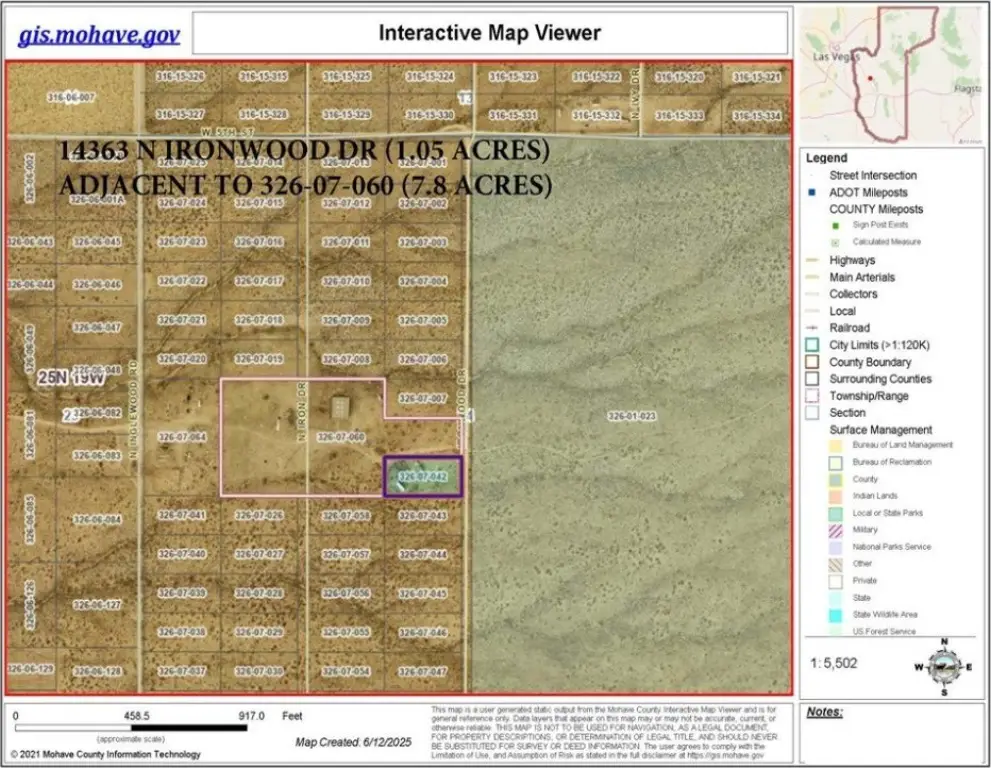Click the City Limits legend box icon
This screenshot has height=768, width=991.
click(x=813, y=345)
